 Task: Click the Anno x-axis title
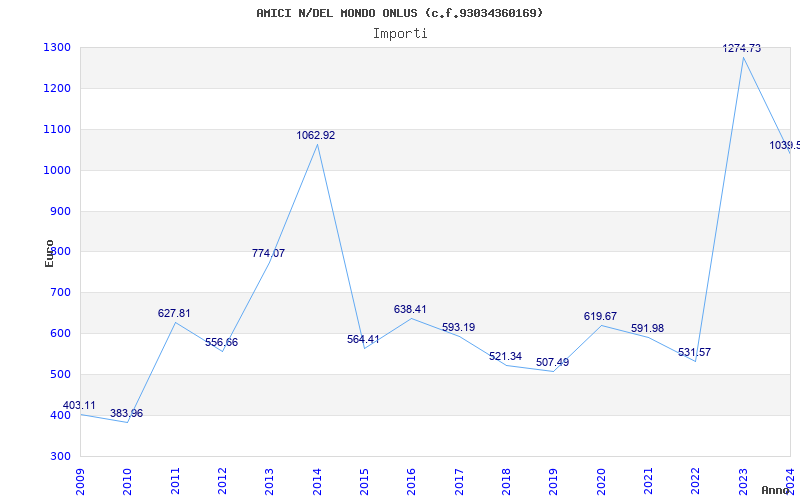pos(776,490)
